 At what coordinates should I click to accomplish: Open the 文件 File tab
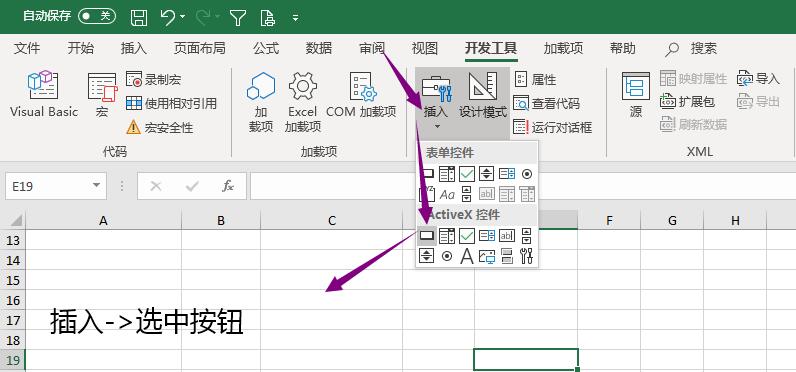pyautogui.click(x=27, y=48)
